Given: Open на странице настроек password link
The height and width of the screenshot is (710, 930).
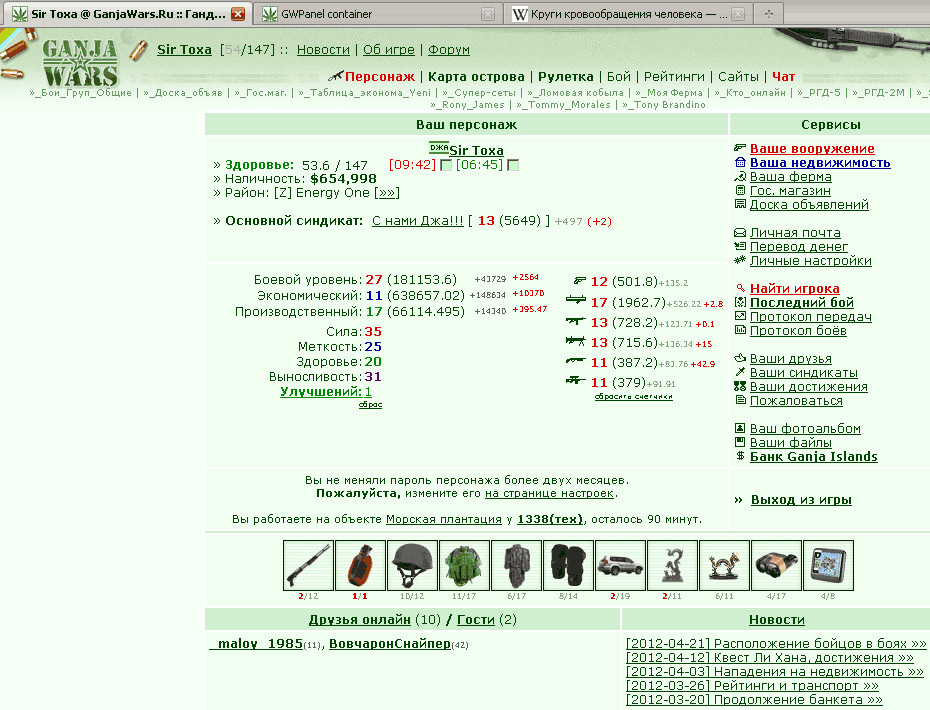Looking at the screenshot, I should tap(549, 493).
